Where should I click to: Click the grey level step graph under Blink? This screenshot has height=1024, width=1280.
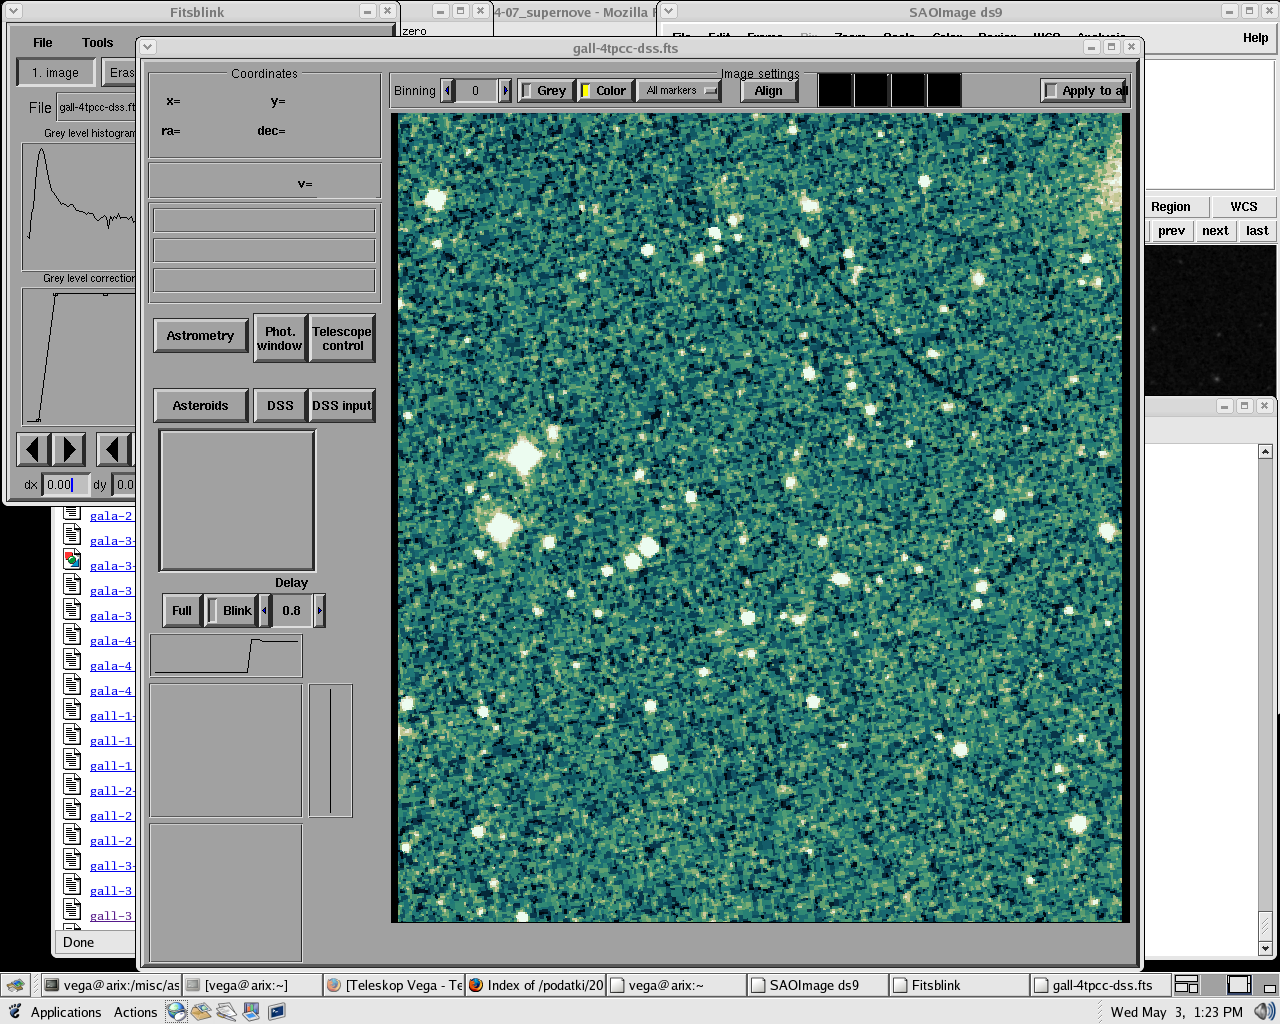point(226,655)
